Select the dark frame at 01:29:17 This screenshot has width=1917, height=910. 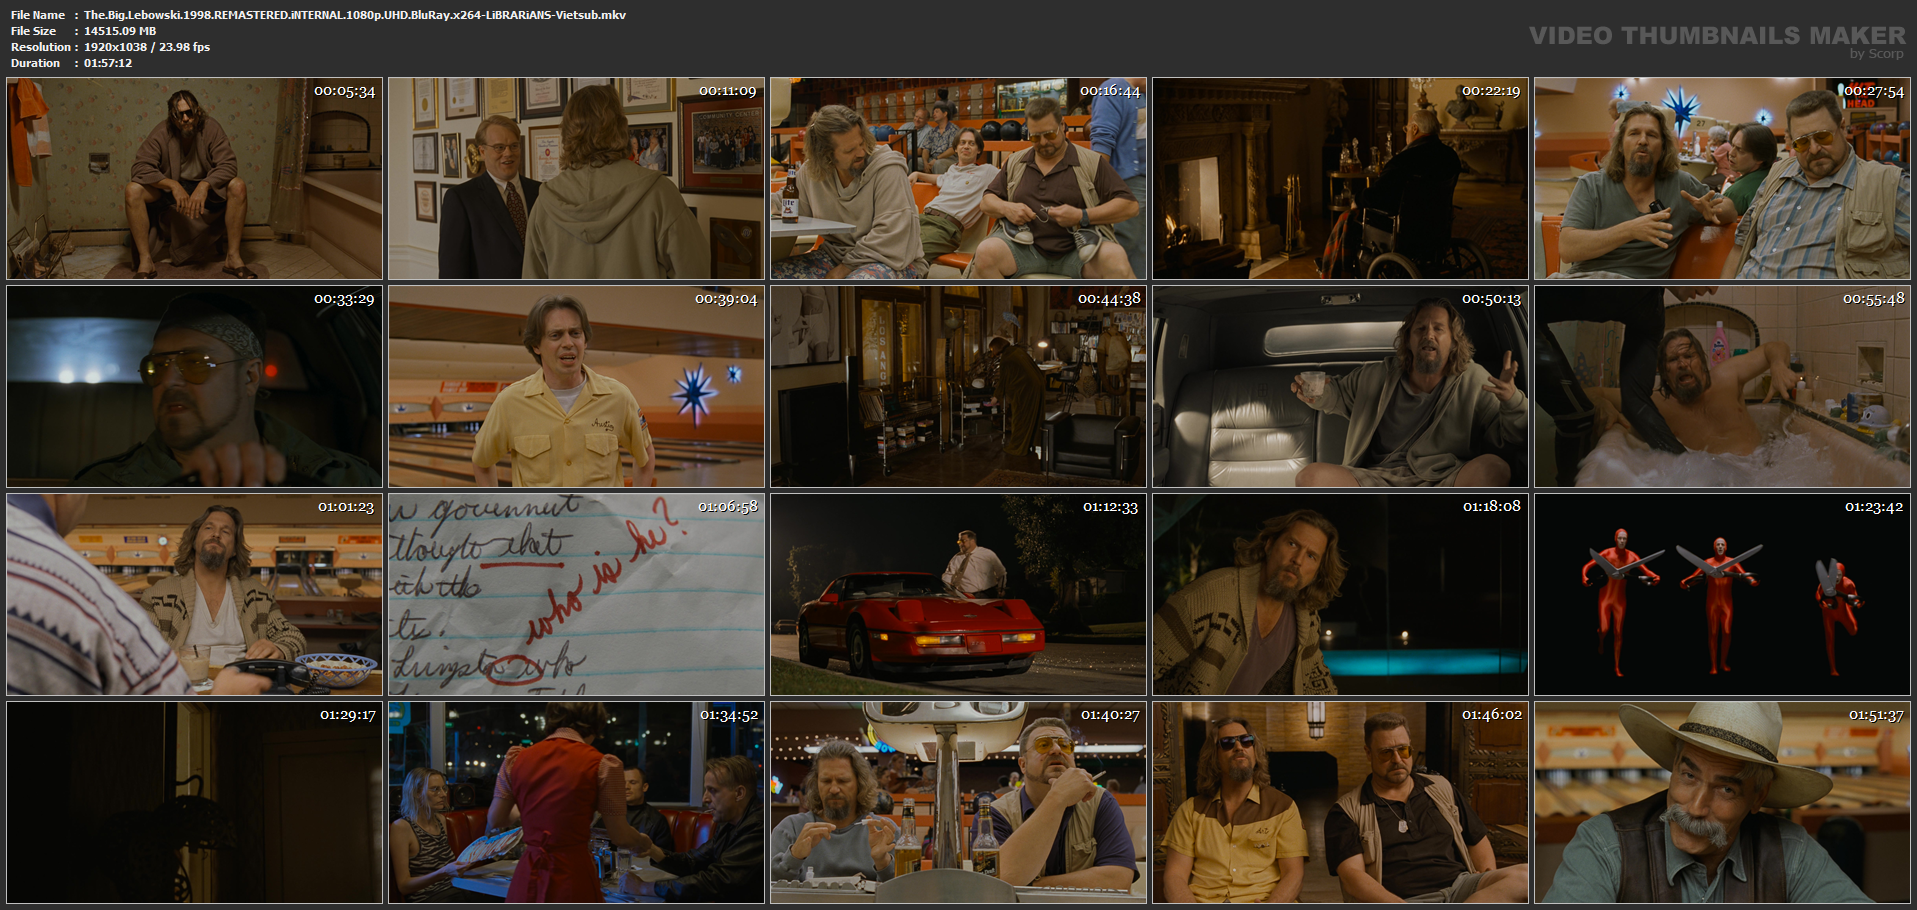194,802
